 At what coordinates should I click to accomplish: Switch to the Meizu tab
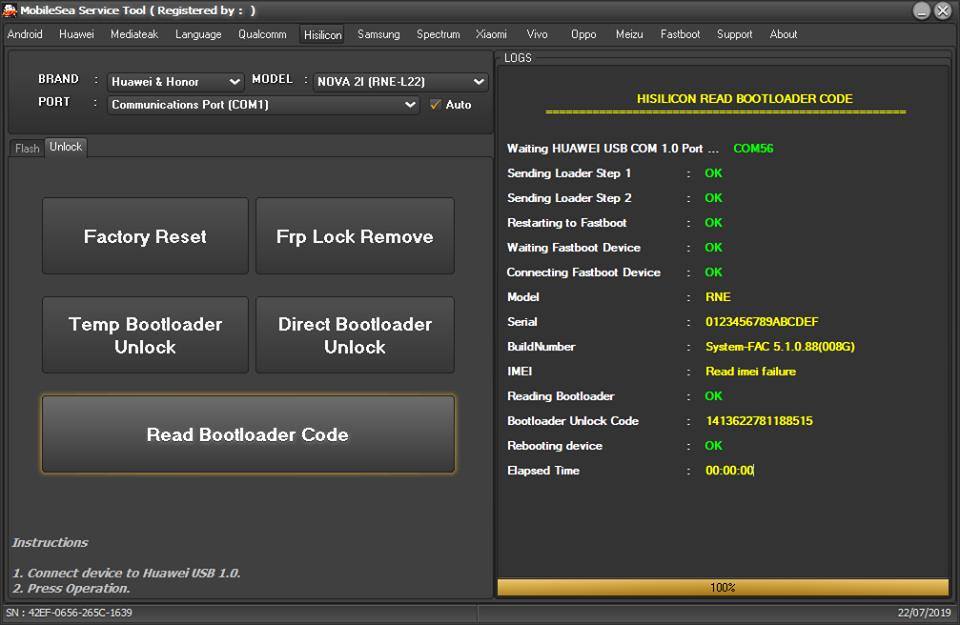629,34
